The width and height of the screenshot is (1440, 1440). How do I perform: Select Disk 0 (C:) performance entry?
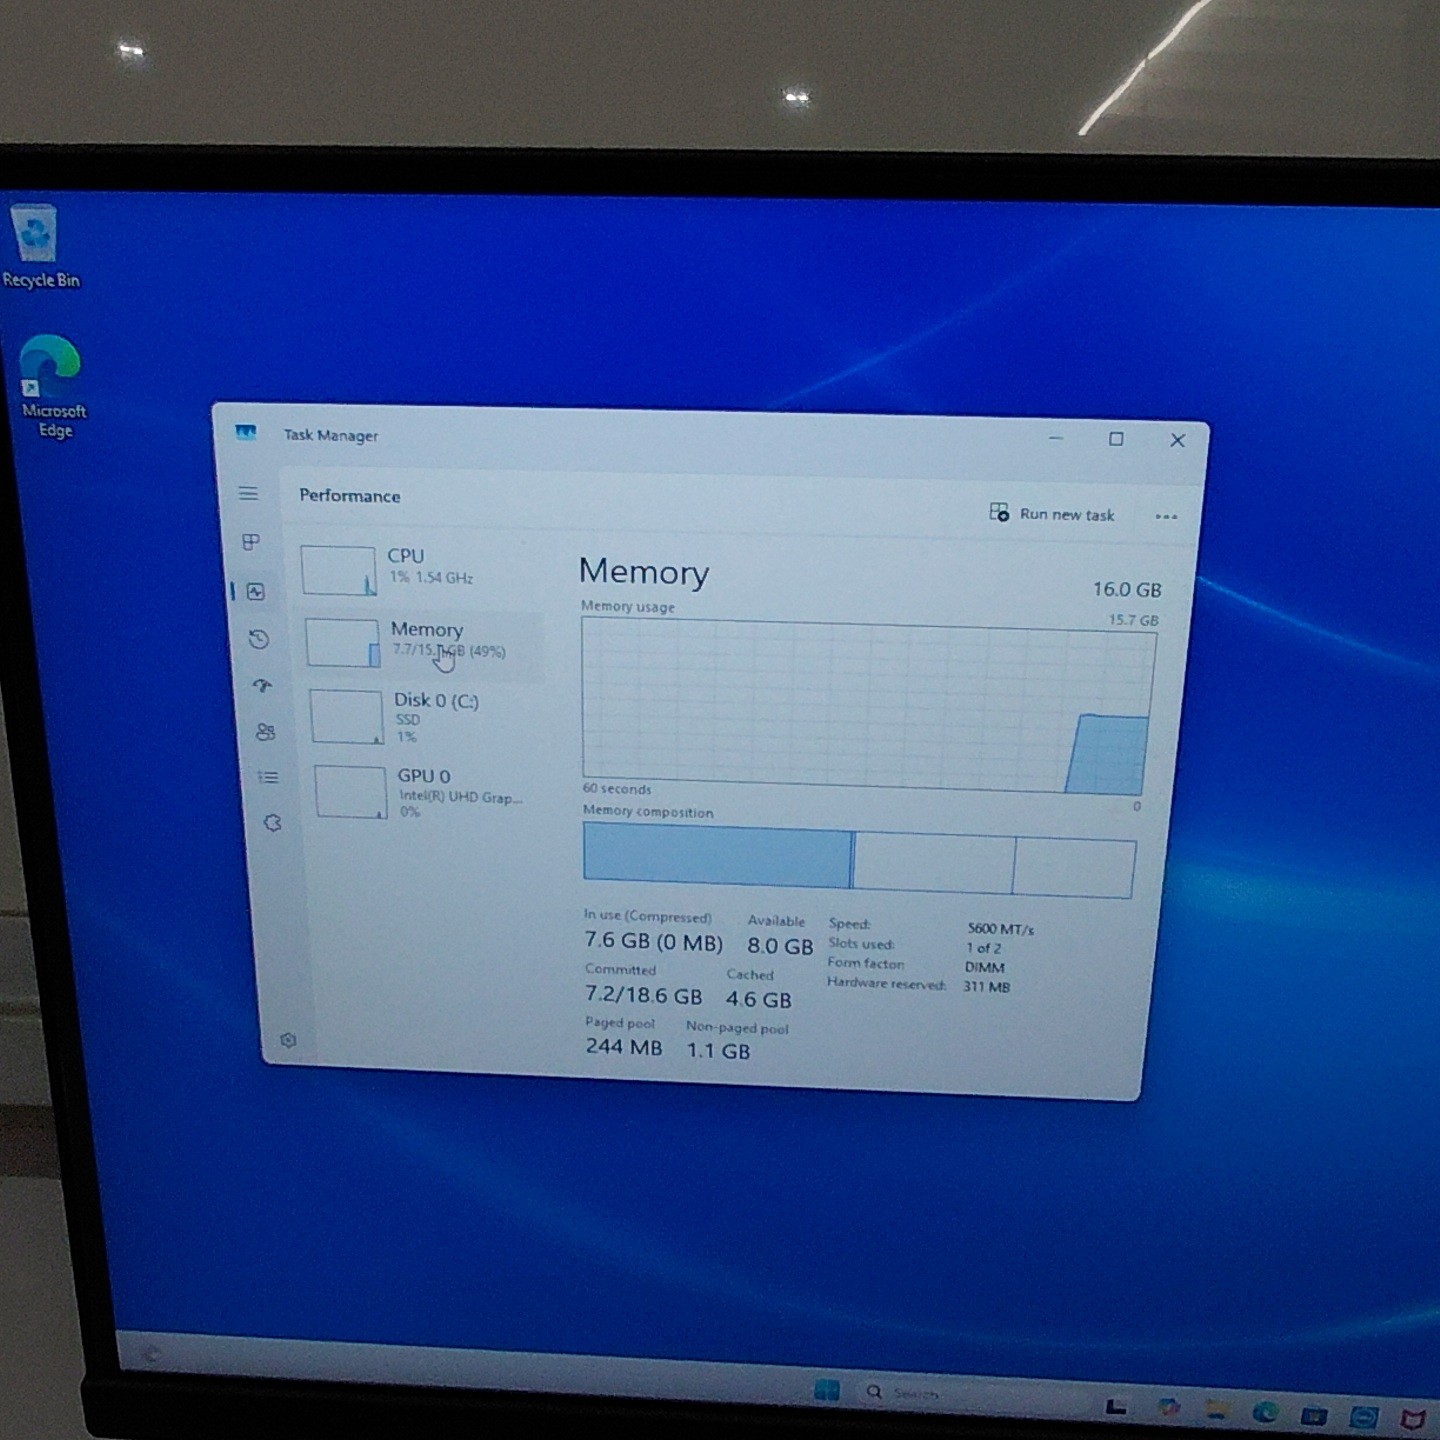tap(428, 717)
